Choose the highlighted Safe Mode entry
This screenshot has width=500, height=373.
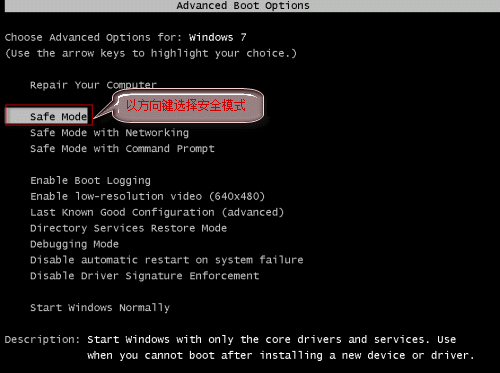[x=49, y=116]
